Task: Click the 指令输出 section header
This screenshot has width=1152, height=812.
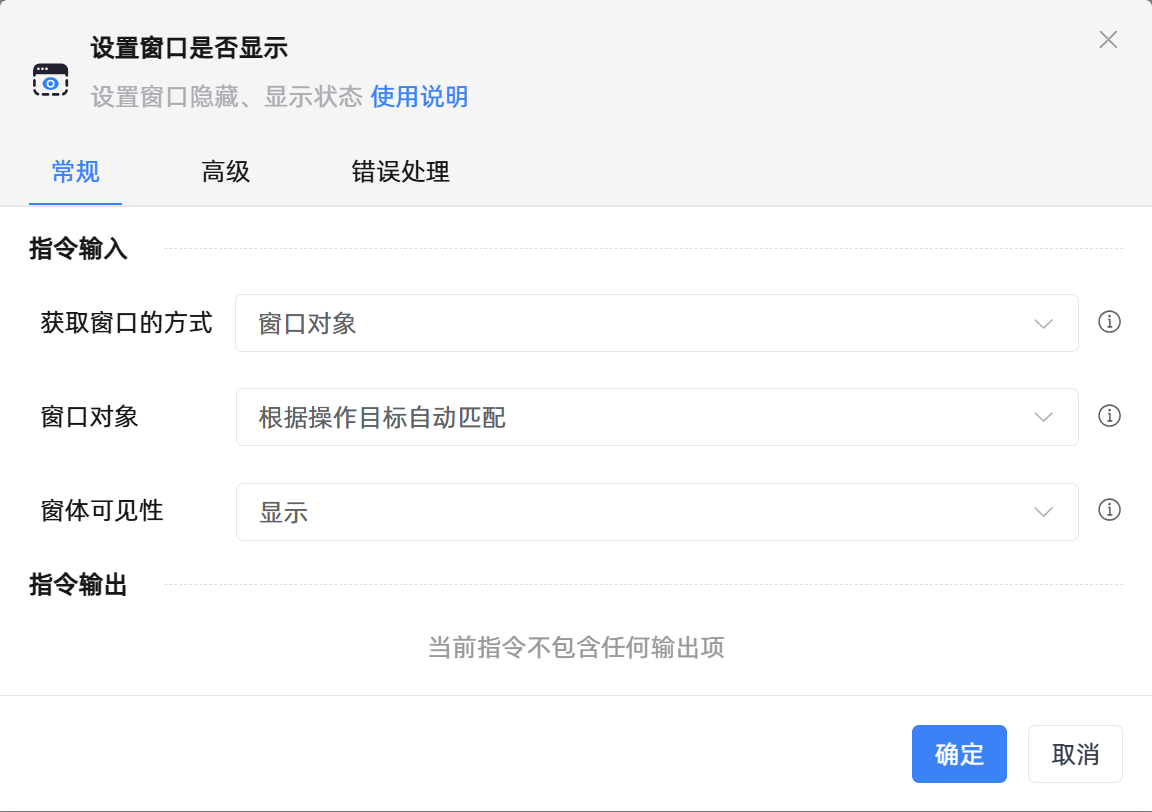Action: (x=77, y=586)
